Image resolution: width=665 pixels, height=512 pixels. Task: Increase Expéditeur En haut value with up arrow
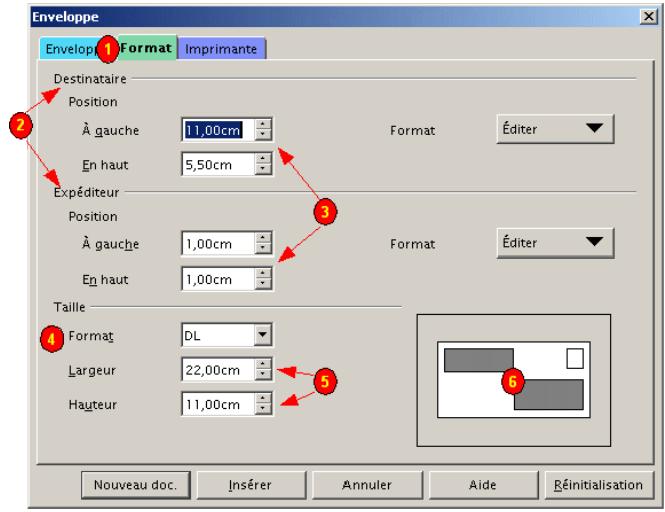263,274
